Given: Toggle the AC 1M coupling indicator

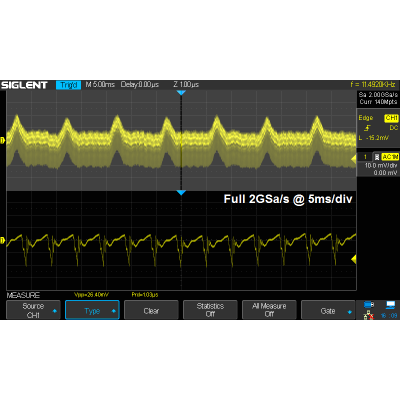Looking at the screenshot, I should pos(390,157).
